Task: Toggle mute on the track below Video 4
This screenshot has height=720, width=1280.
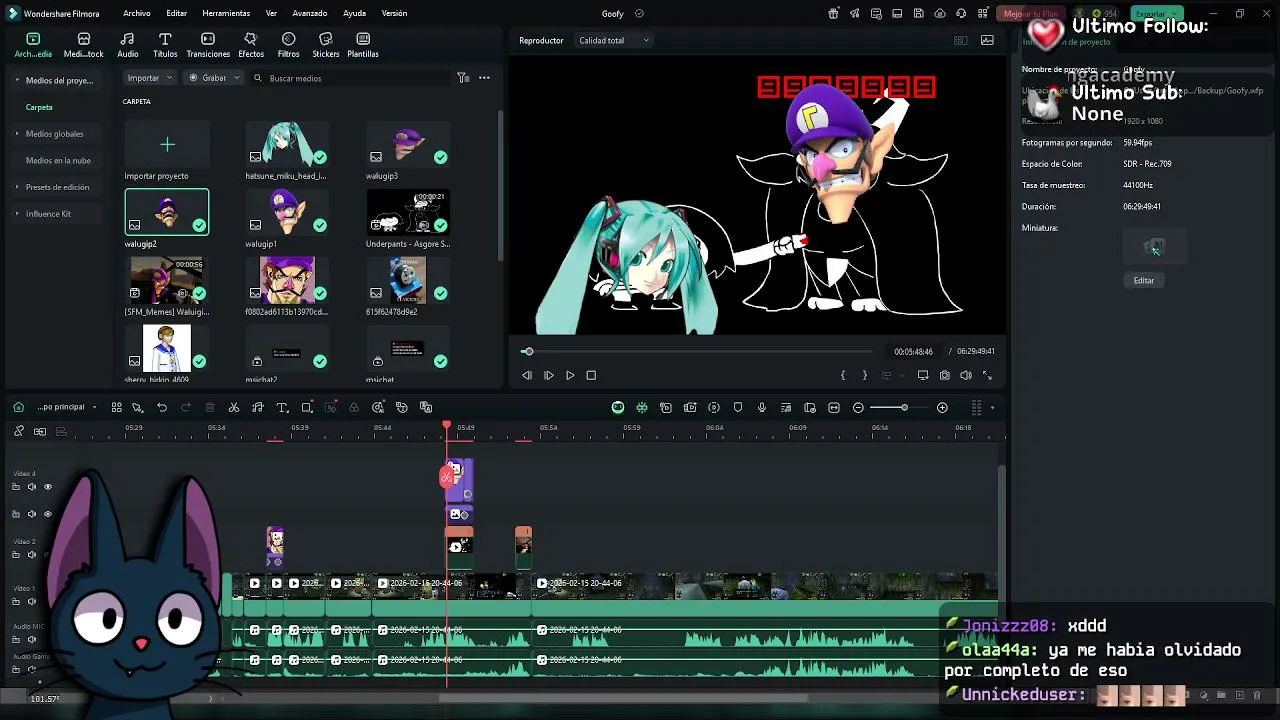Action: click(31, 514)
